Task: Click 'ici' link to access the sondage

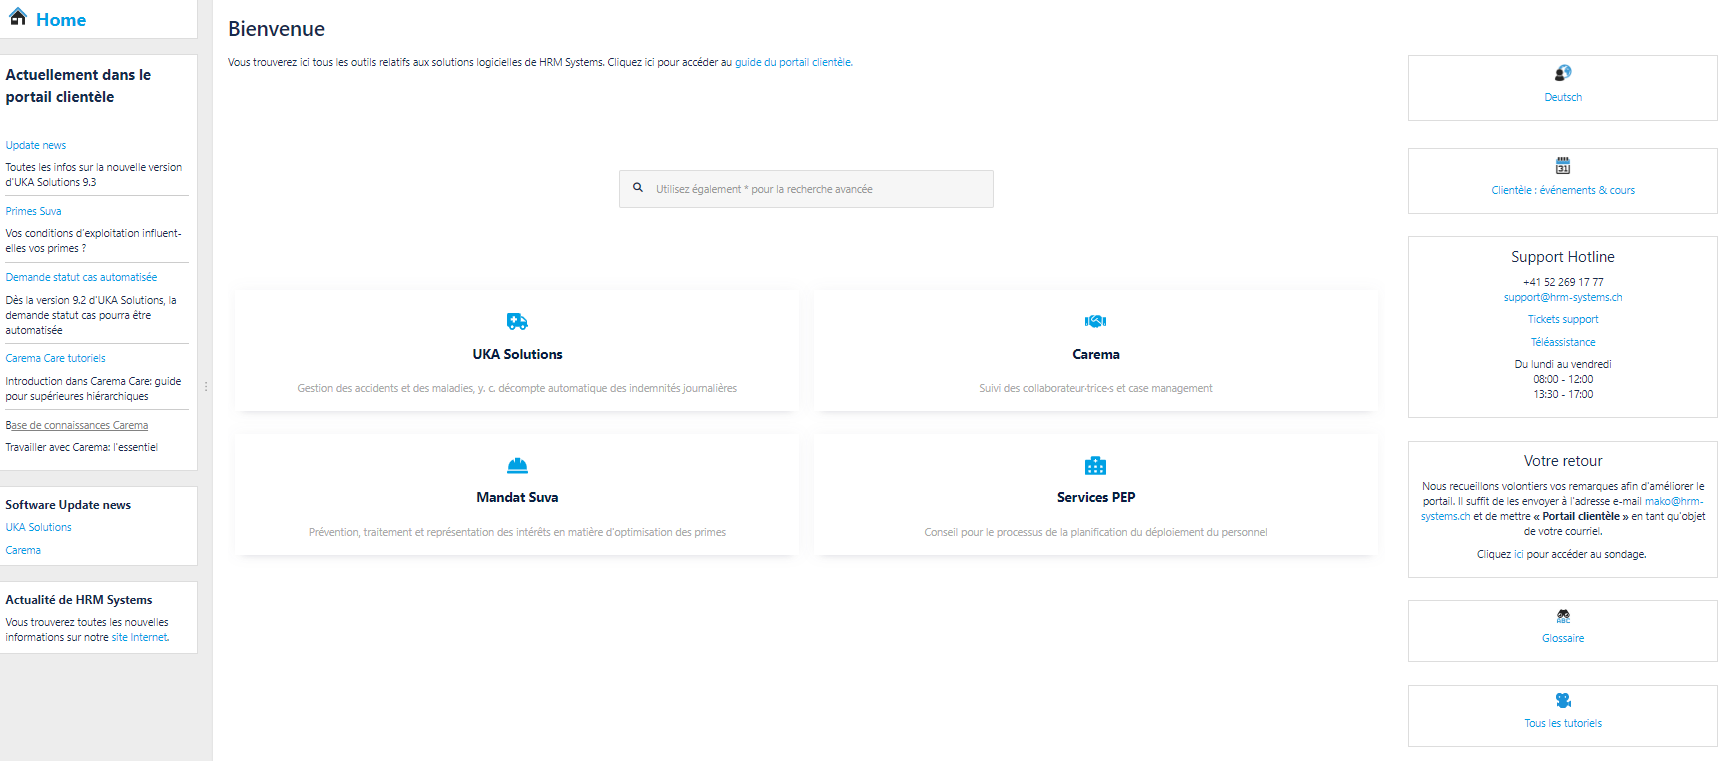Action: click(x=1519, y=554)
